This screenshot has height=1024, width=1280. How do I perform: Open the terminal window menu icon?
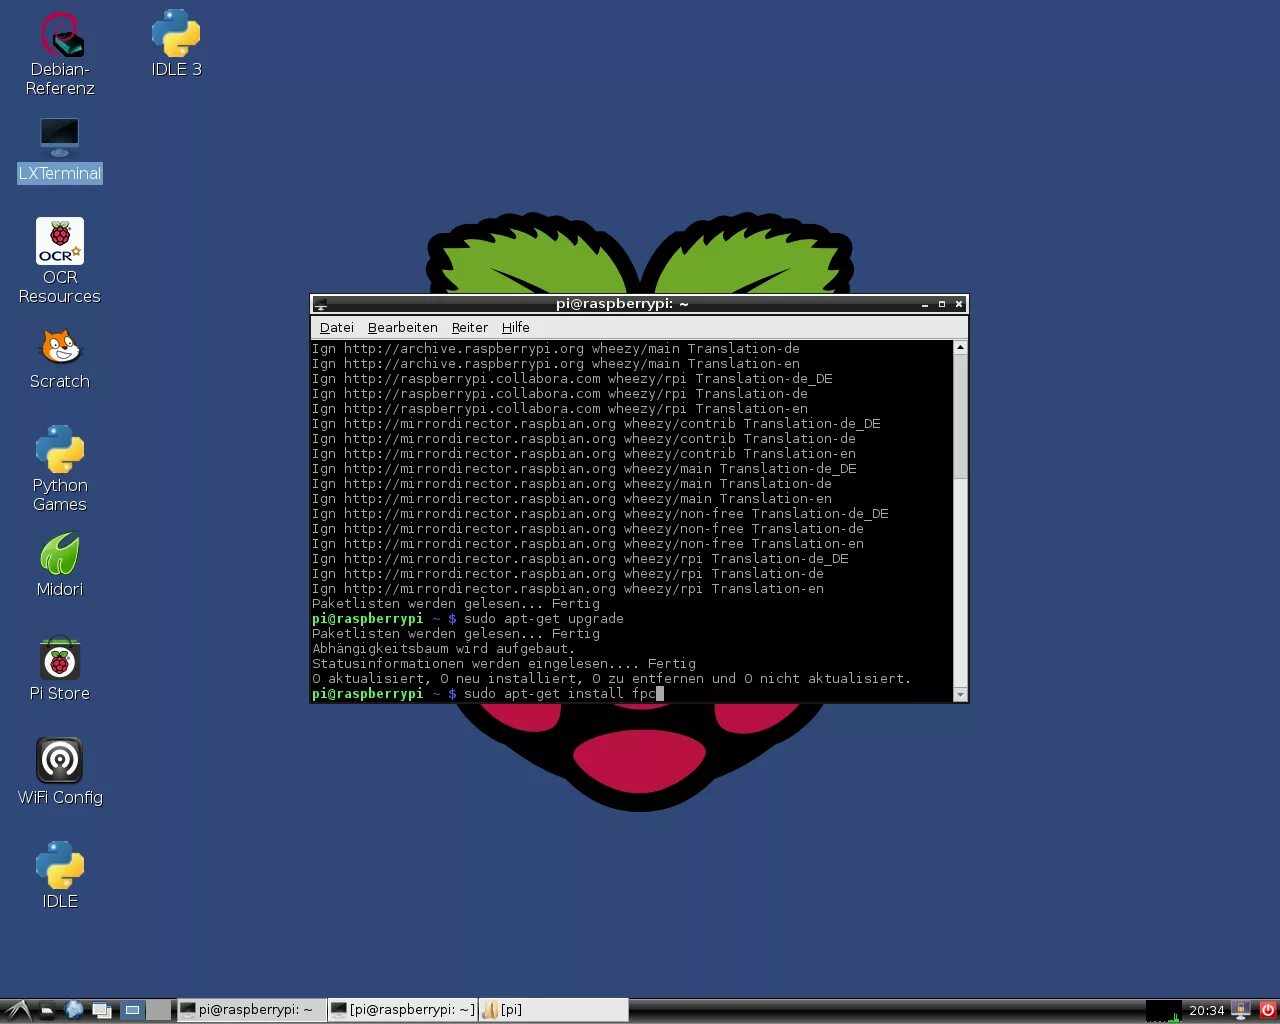tap(320, 304)
